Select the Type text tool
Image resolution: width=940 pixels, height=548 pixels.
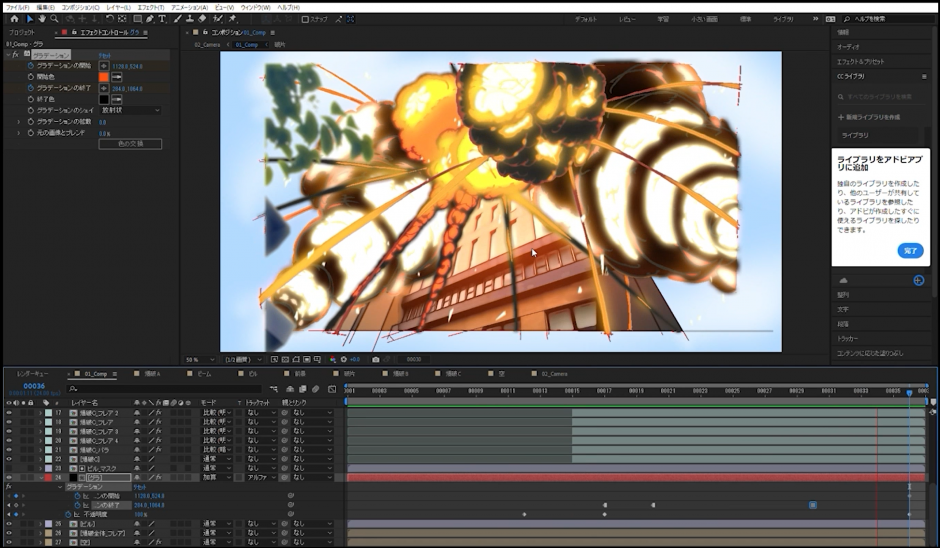click(162, 19)
